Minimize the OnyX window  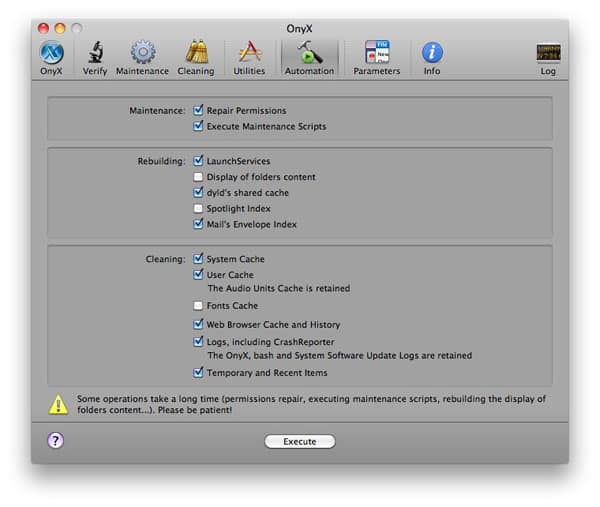coord(60,28)
